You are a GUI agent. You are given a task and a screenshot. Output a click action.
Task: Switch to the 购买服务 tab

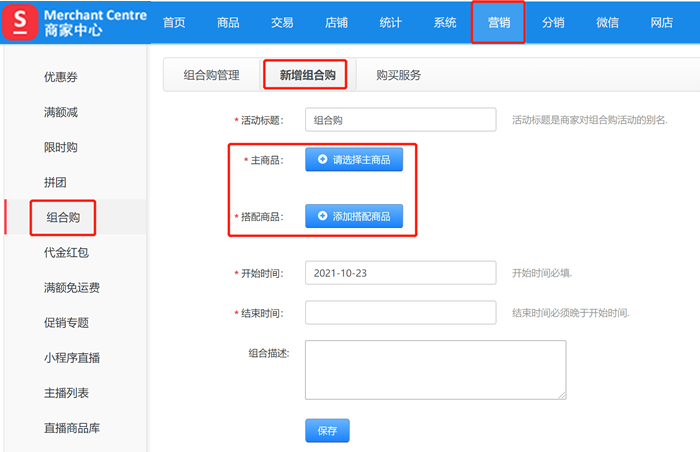(x=398, y=74)
